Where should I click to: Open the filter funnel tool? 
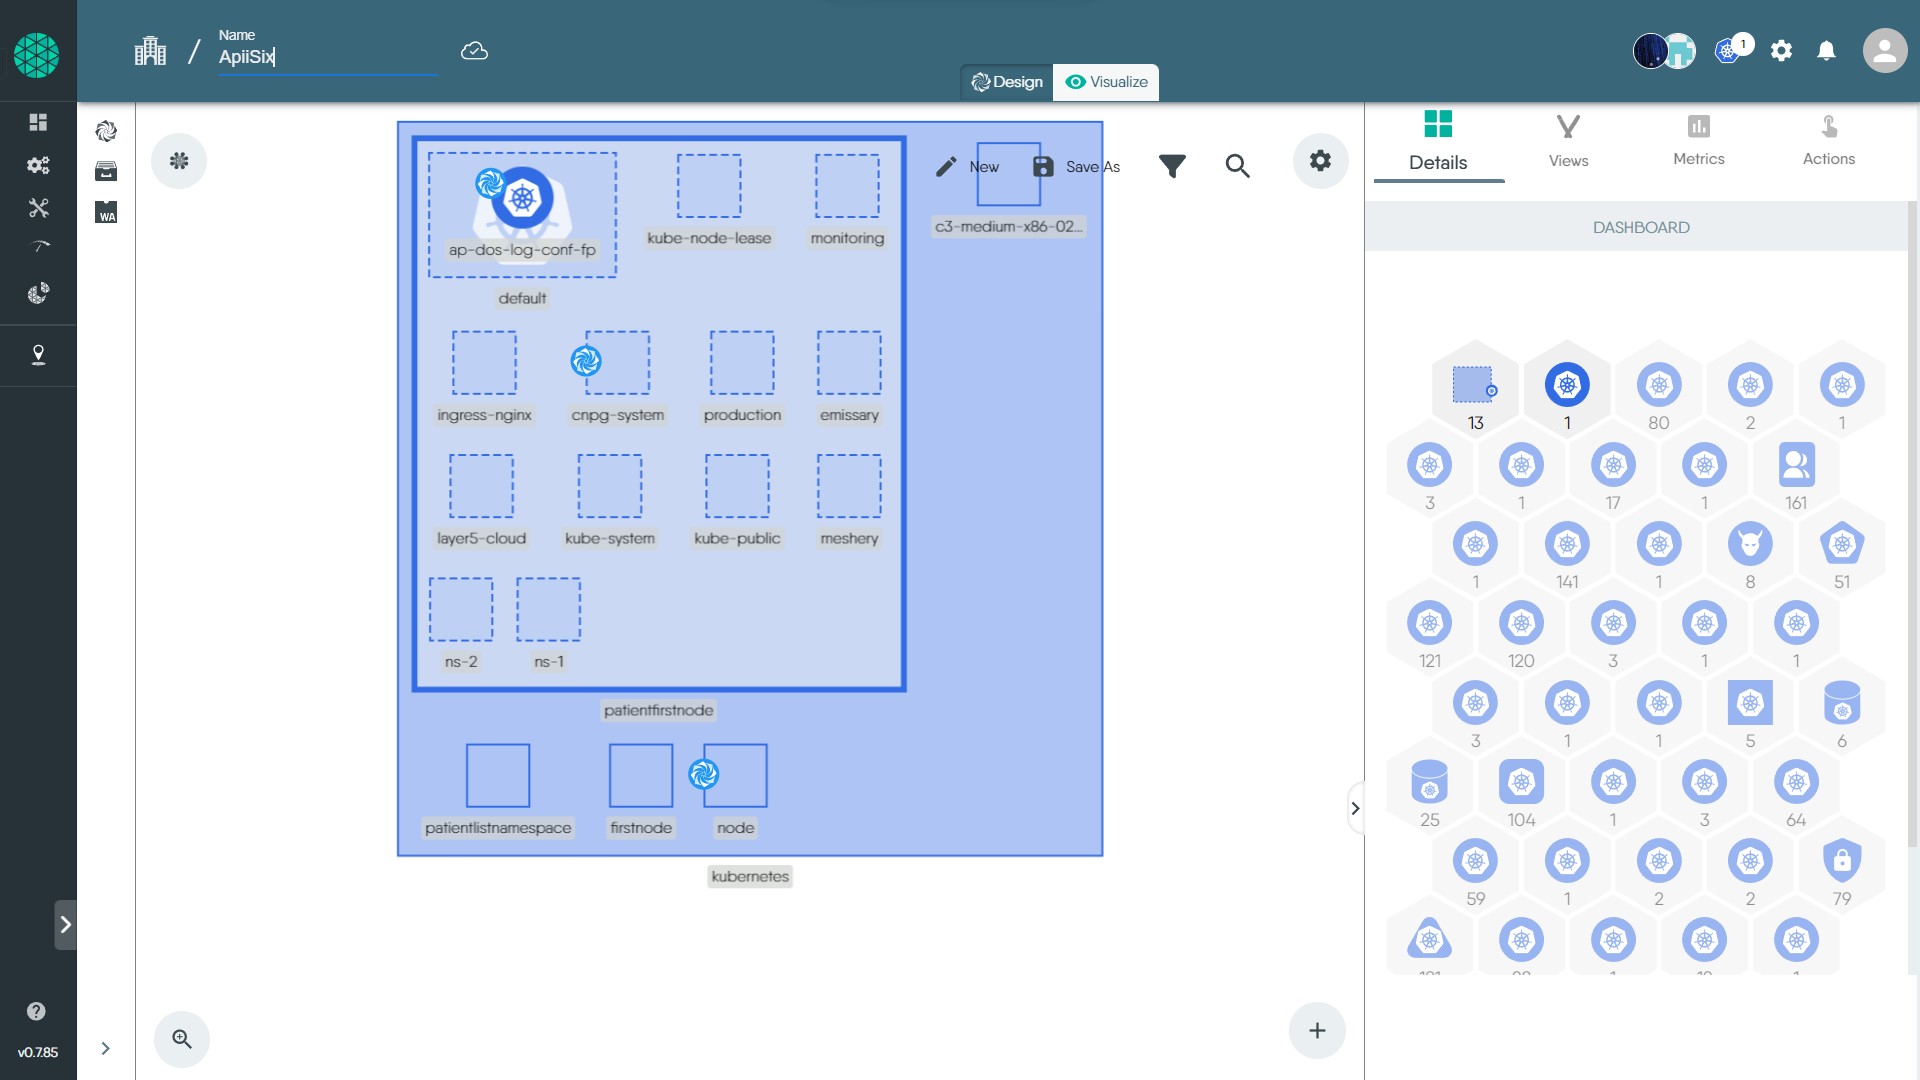tap(1172, 166)
